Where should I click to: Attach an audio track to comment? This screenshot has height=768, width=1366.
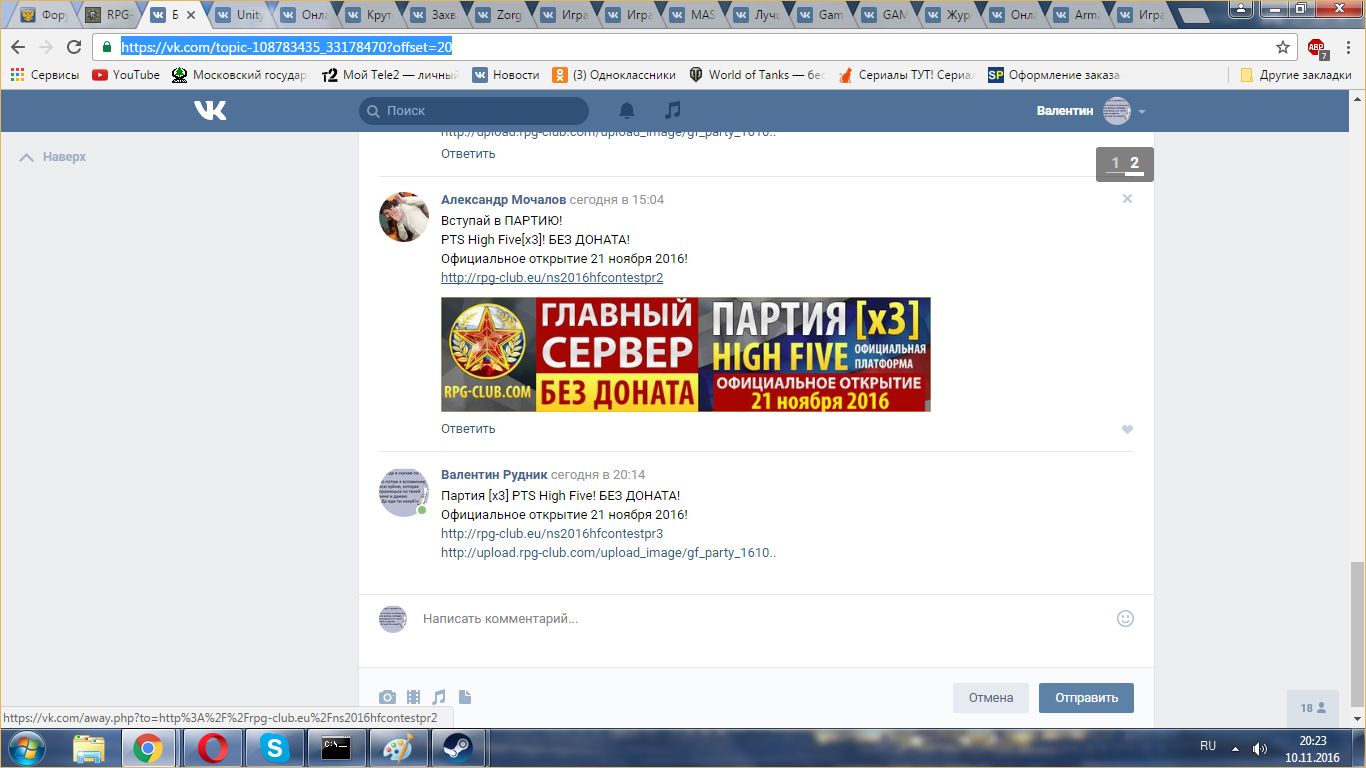pos(439,698)
